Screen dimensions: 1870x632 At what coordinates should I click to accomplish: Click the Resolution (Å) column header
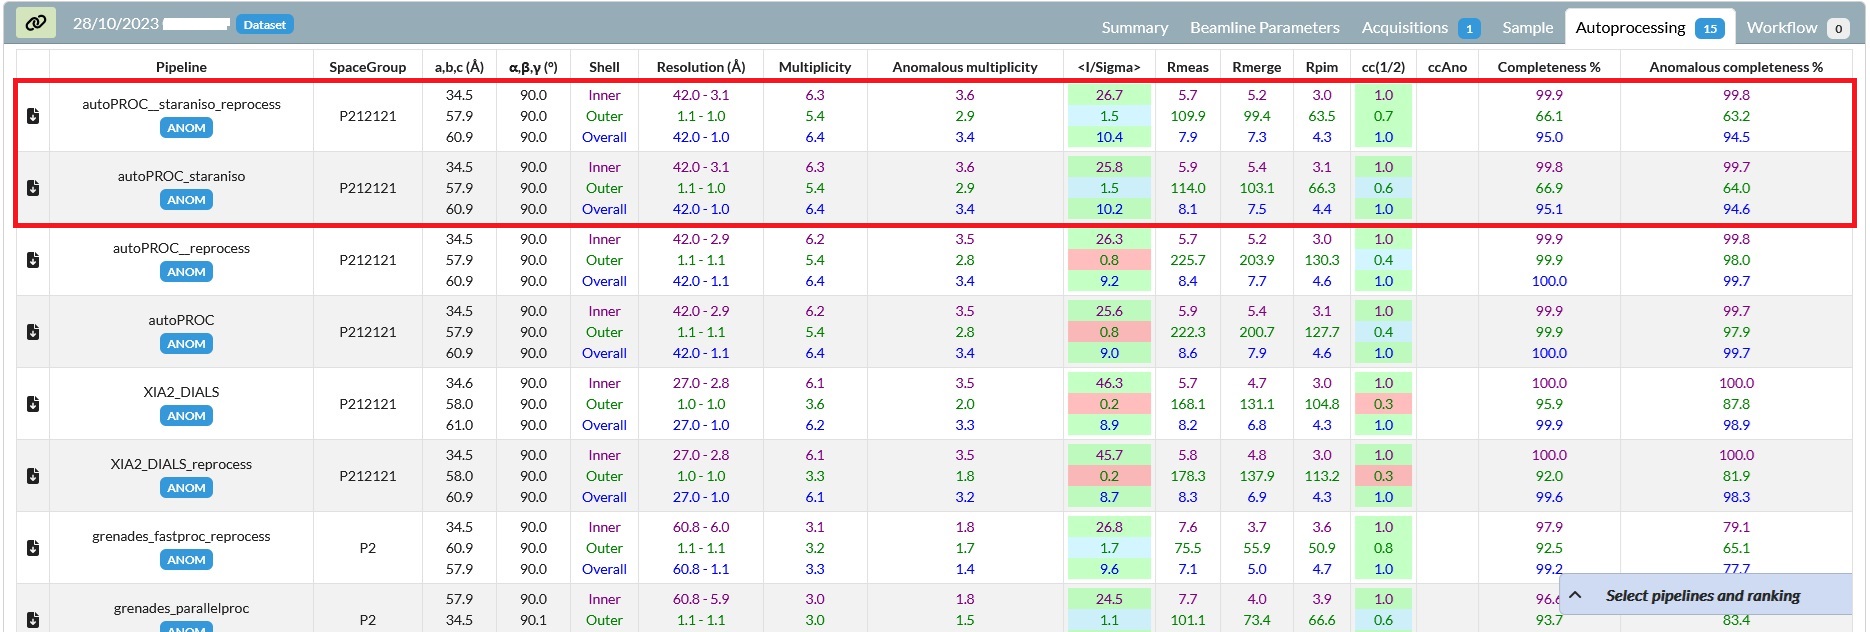click(x=700, y=67)
